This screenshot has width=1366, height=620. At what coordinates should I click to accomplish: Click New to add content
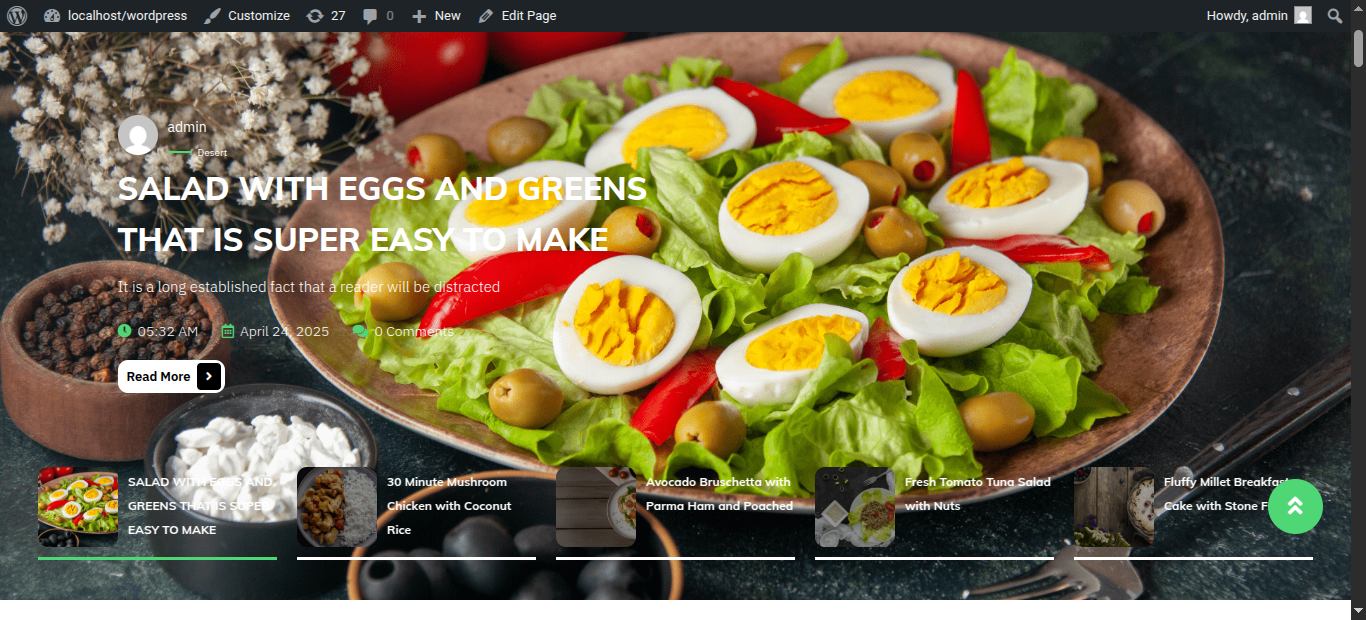click(x=436, y=16)
